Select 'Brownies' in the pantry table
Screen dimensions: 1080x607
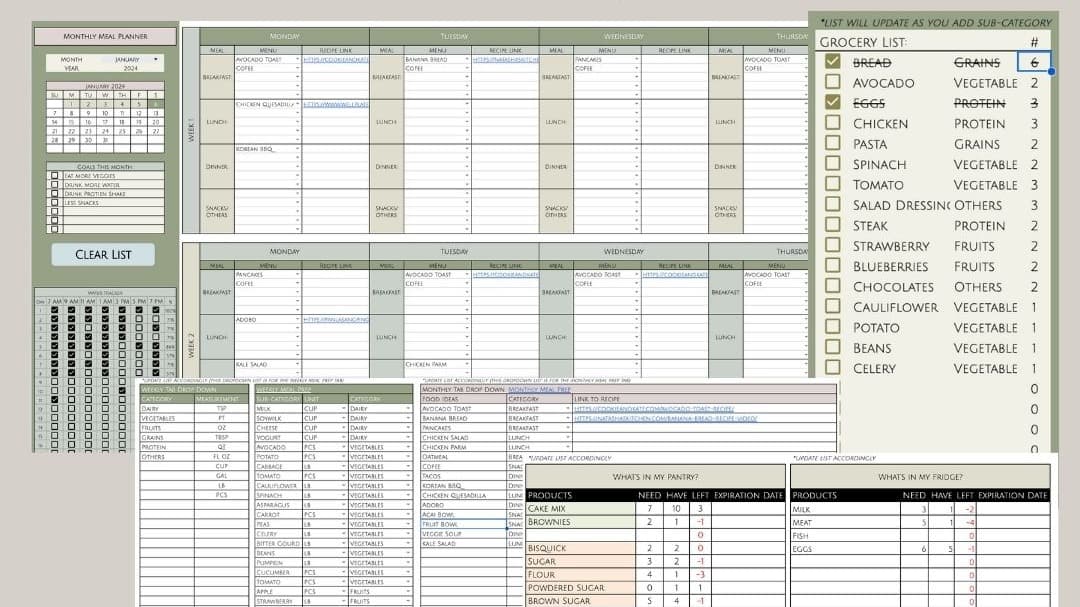coord(580,522)
